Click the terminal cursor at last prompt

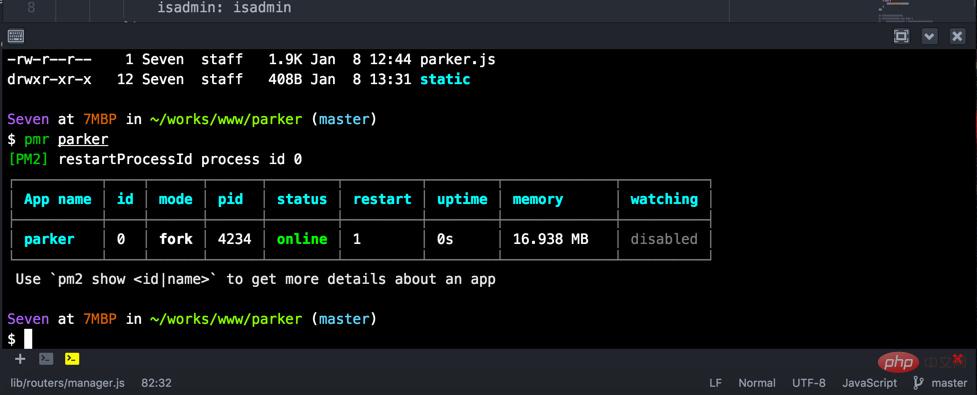tap(27, 339)
